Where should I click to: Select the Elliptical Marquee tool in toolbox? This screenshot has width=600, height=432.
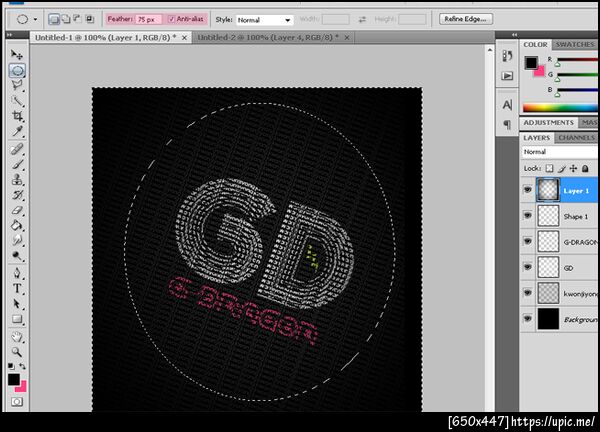pyautogui.click(x=17, y=70)
